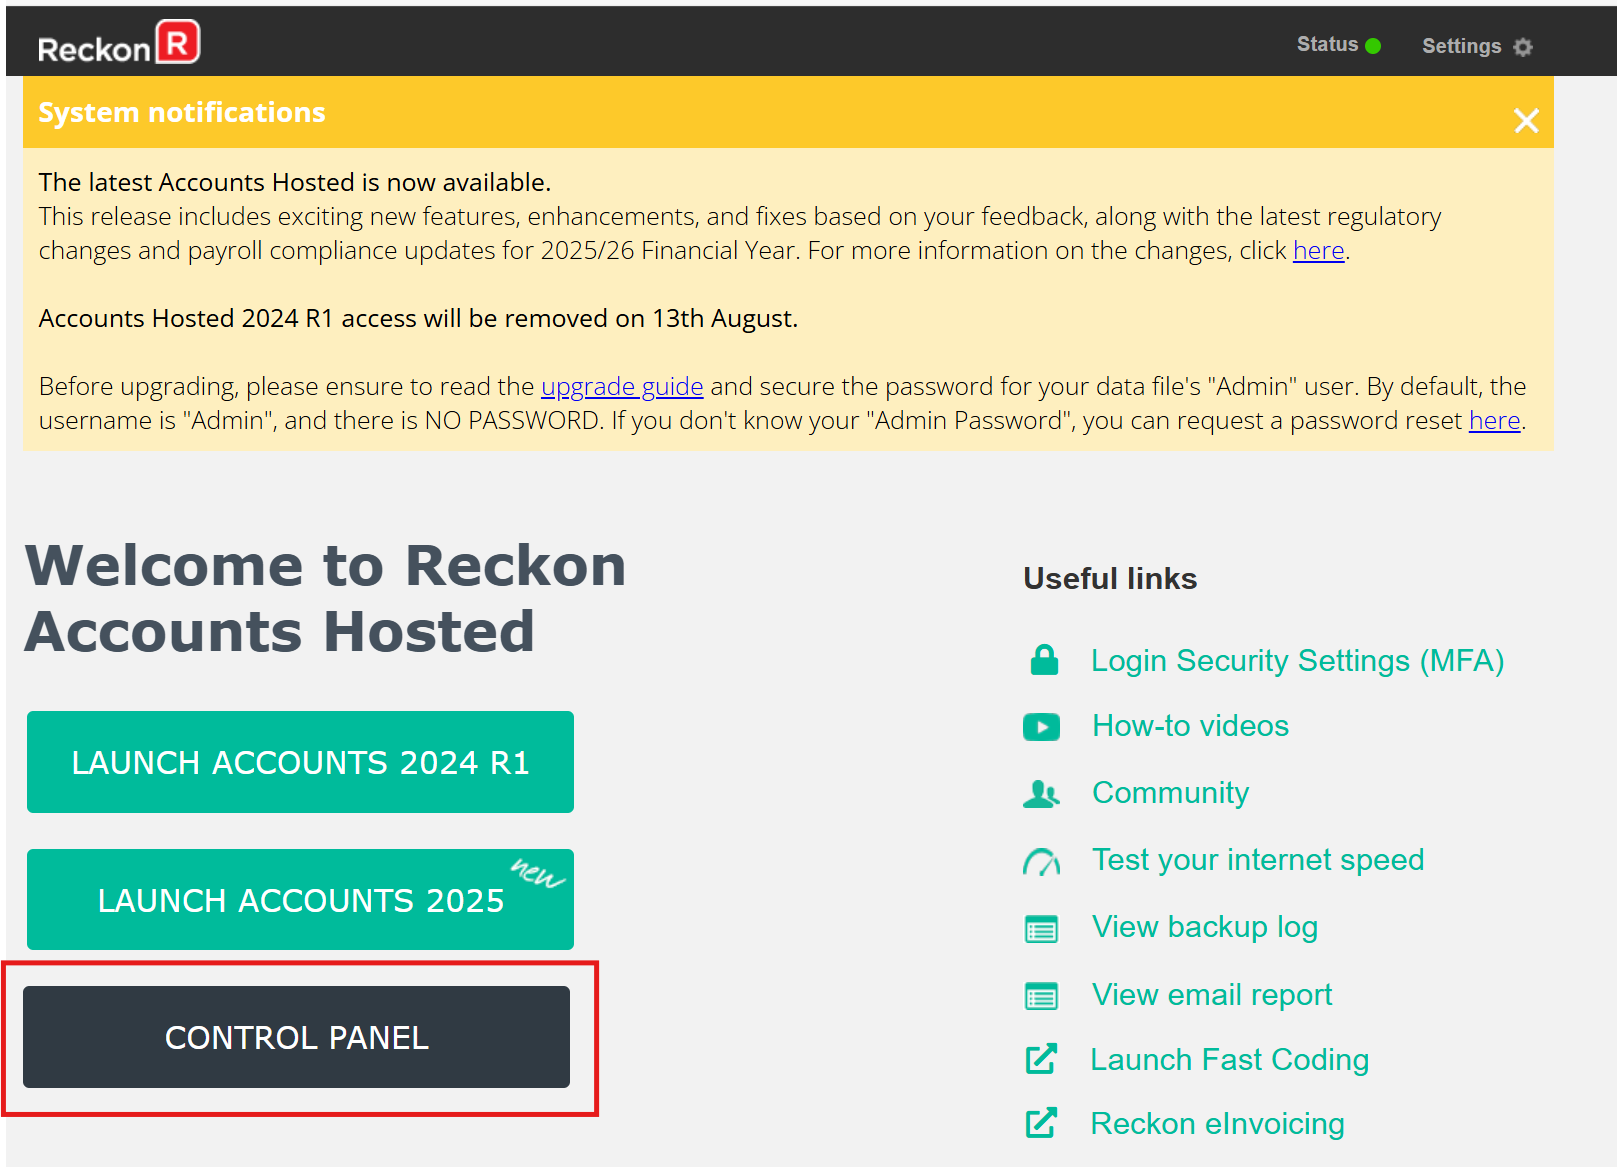Open Settings gear icon
The height and width of the screenshot is (1167, 1617).
[1523, 47]
